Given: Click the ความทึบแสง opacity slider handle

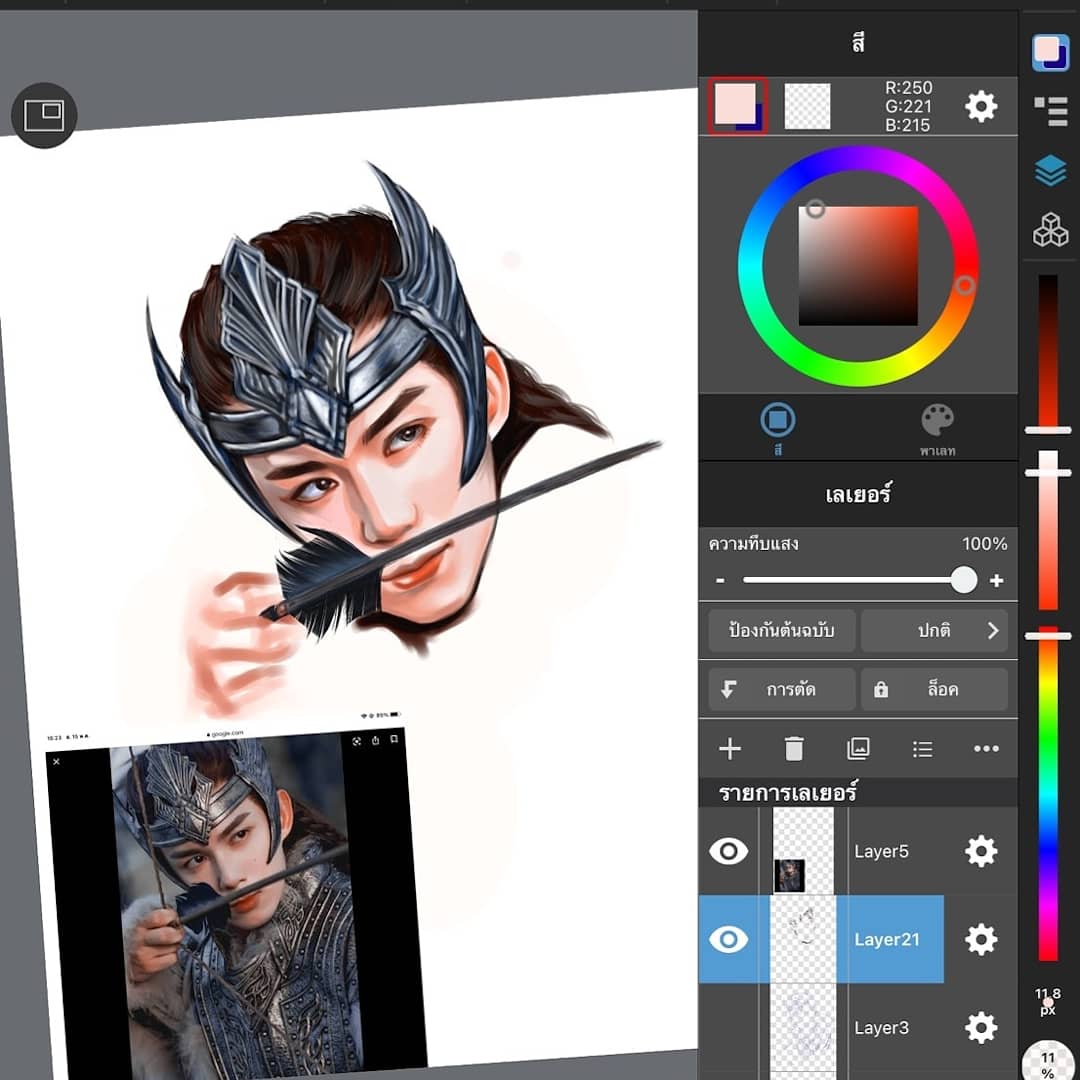Looking at the screenshot, I should (x=964, y=580).
